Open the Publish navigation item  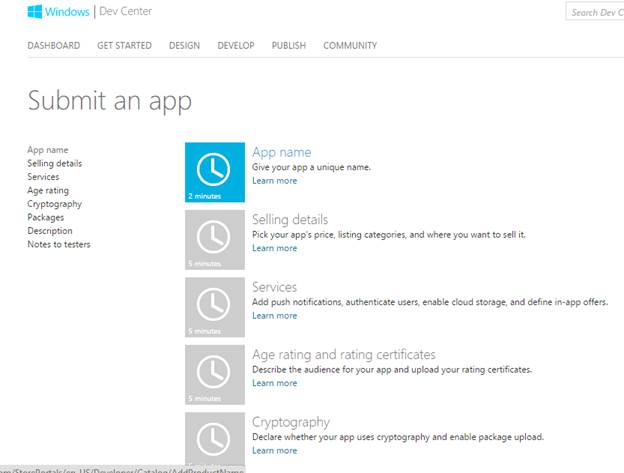[x=289, y=46]
